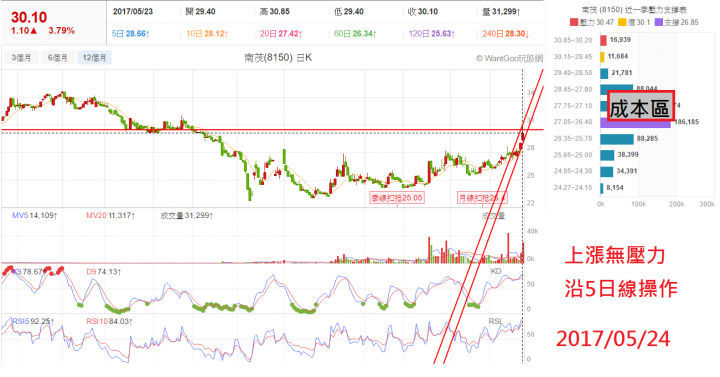Click the 26.35~25.70 blue bar
This screenshot has height=377, width=720.
pos(617,138)
